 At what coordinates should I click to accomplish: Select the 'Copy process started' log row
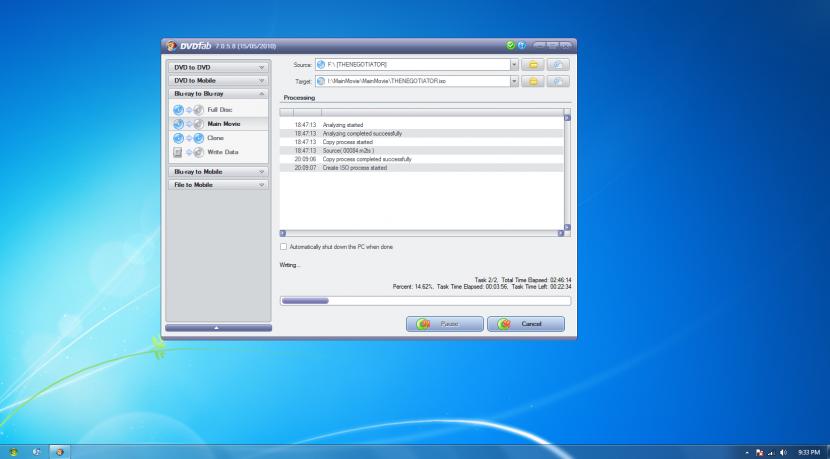click(421, 142)
